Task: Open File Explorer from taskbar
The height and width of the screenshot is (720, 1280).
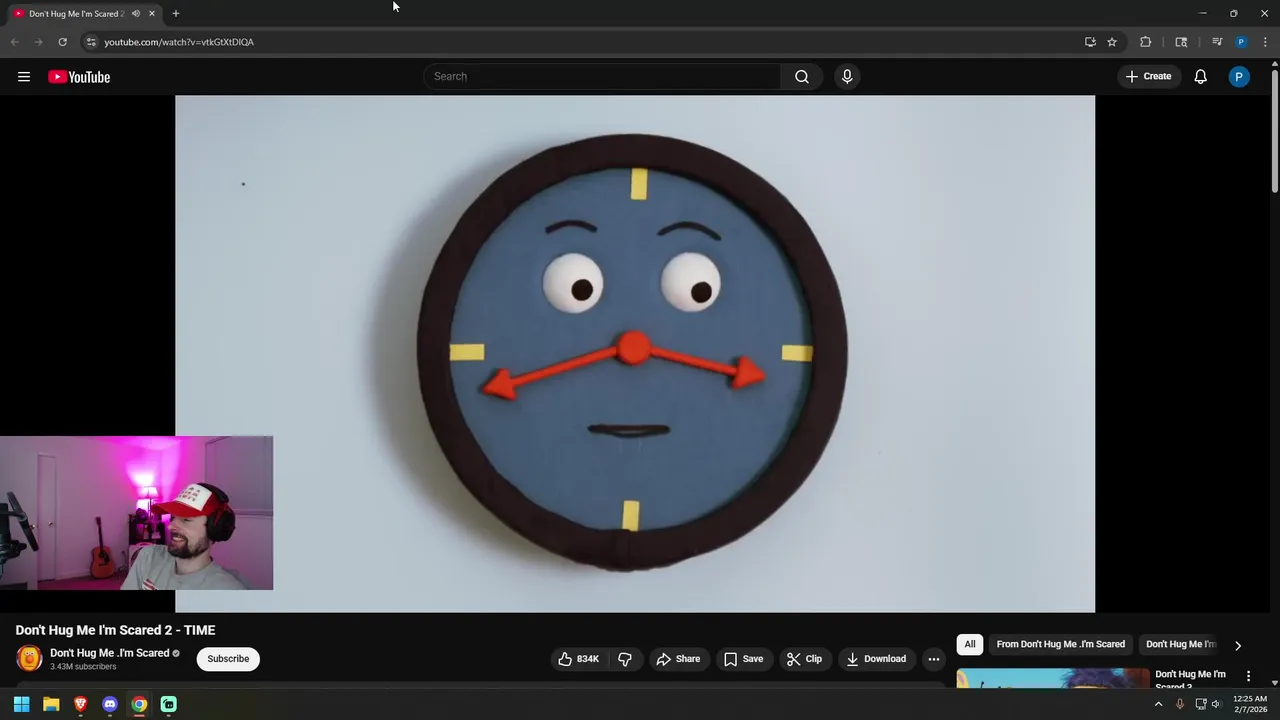Action: (x=51, y=704)
